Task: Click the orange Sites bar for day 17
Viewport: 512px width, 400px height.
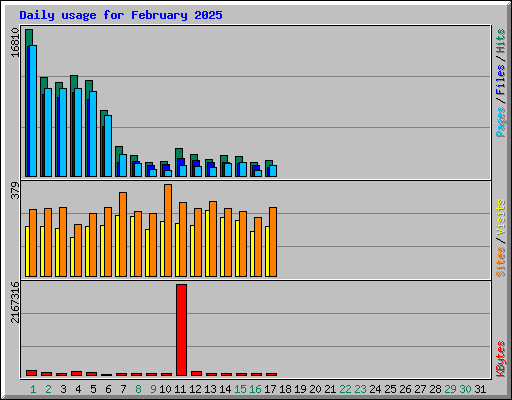Action: point(273,242)
